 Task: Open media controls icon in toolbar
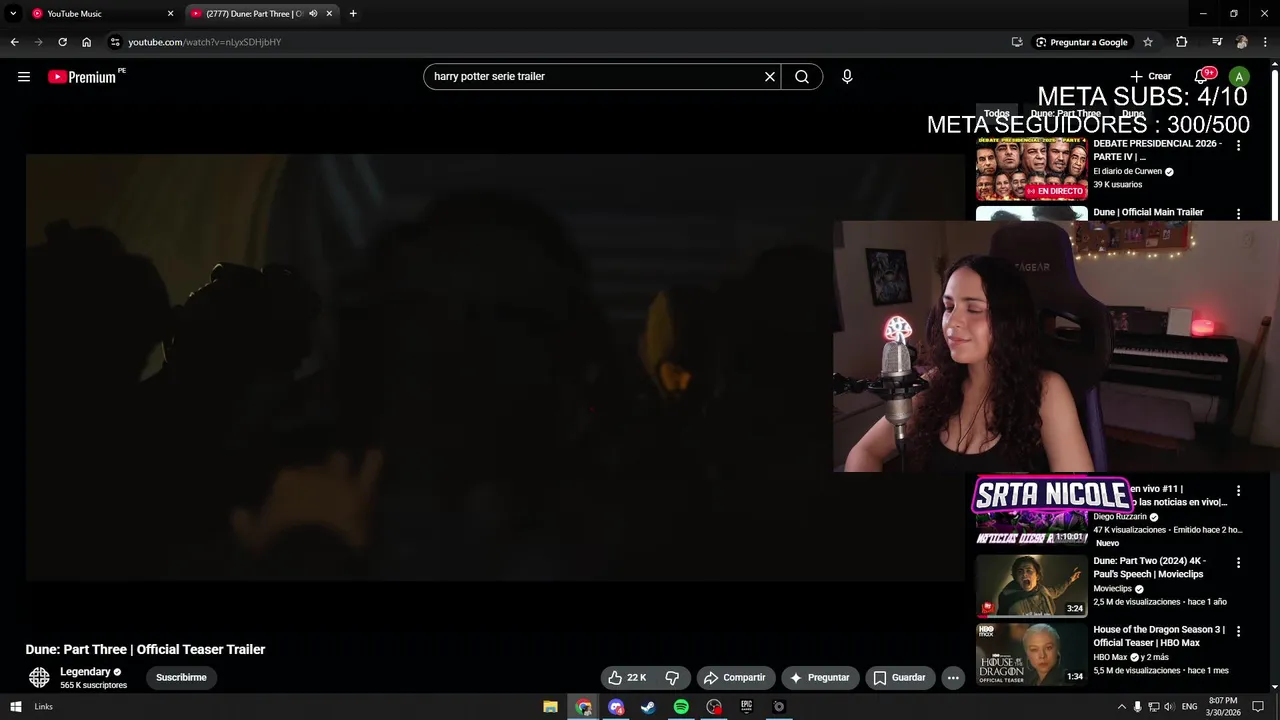1216,42
